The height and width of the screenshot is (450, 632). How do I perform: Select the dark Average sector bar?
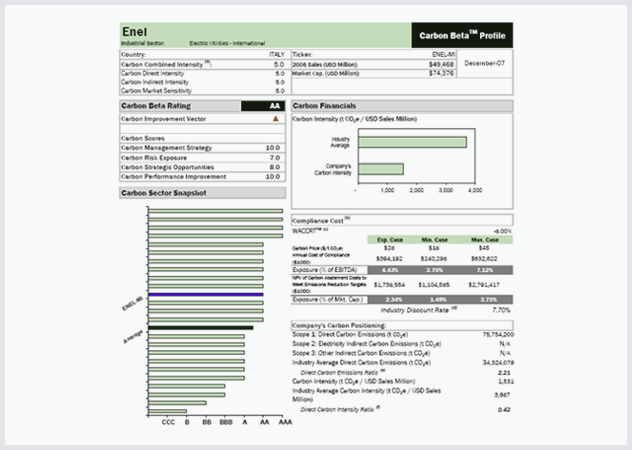coord(201,328)
